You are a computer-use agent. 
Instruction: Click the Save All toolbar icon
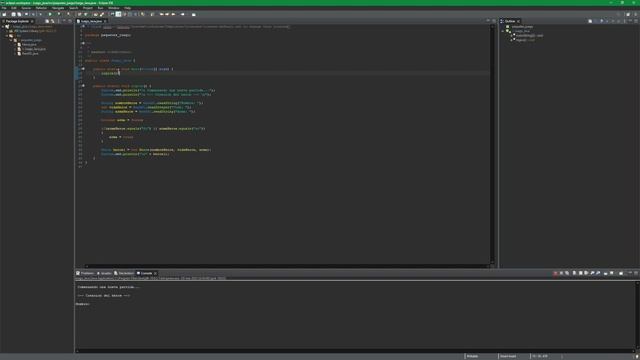coord(19,14)
